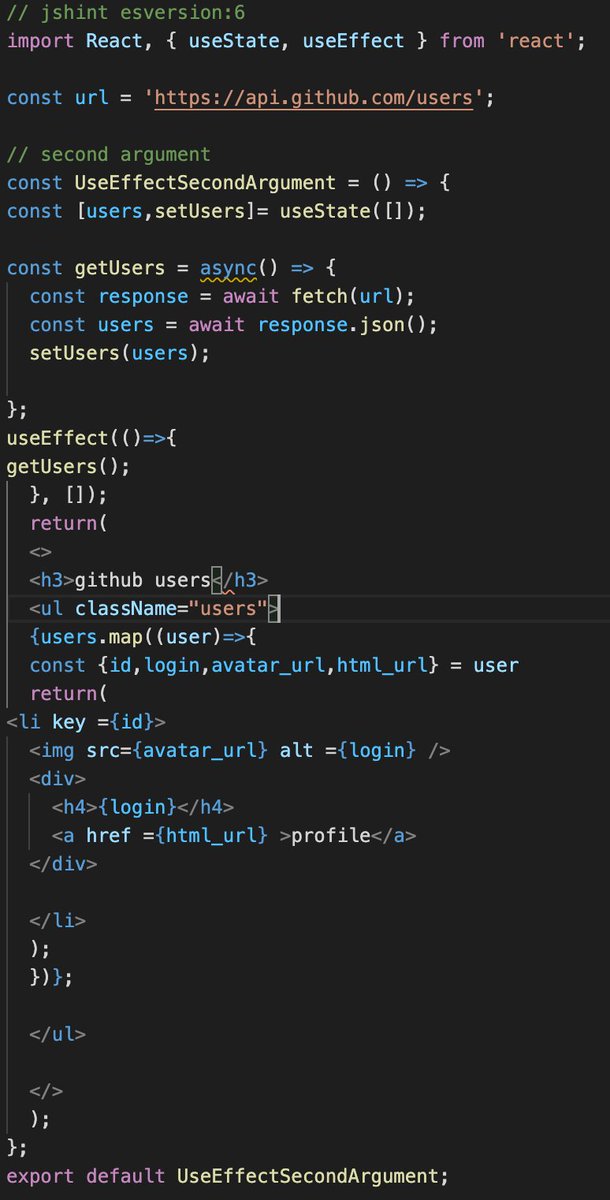Click 'setUsers' in the destructured state array
This screenshot has height=1200, width=610.
click(199, 211)
